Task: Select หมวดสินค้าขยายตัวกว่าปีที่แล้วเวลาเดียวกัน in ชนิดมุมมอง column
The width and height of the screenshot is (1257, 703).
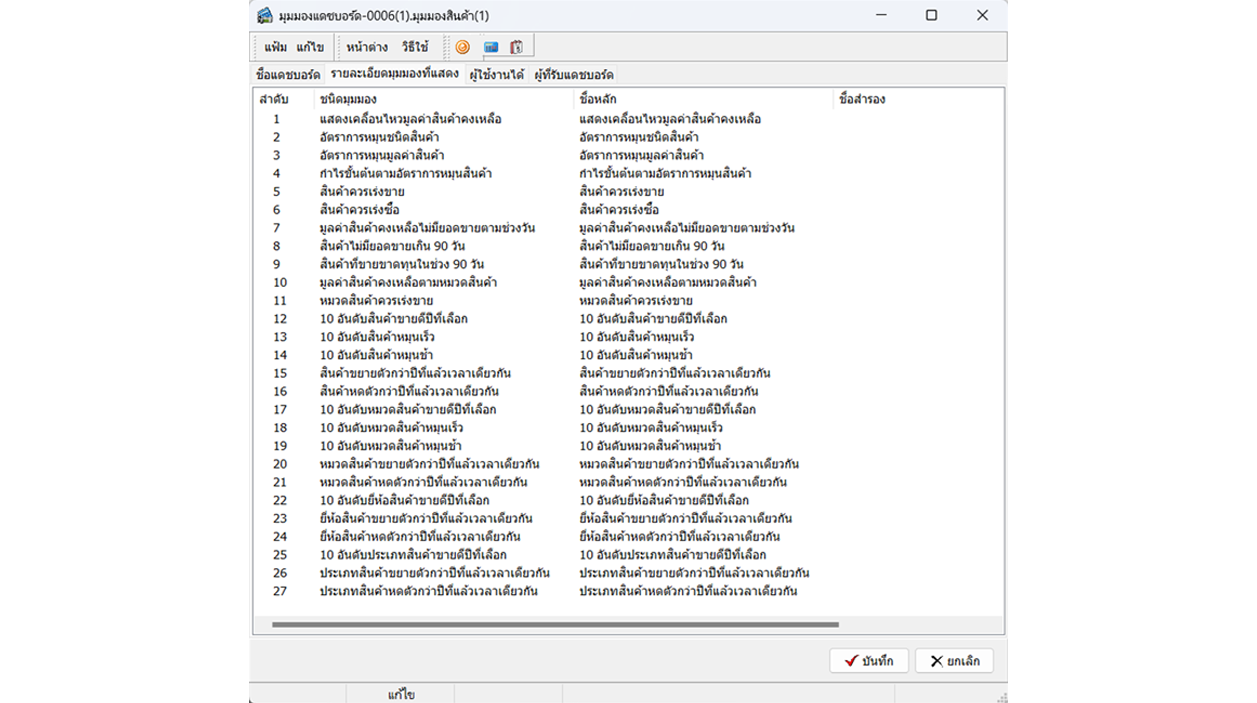Action: click(430, 464)
